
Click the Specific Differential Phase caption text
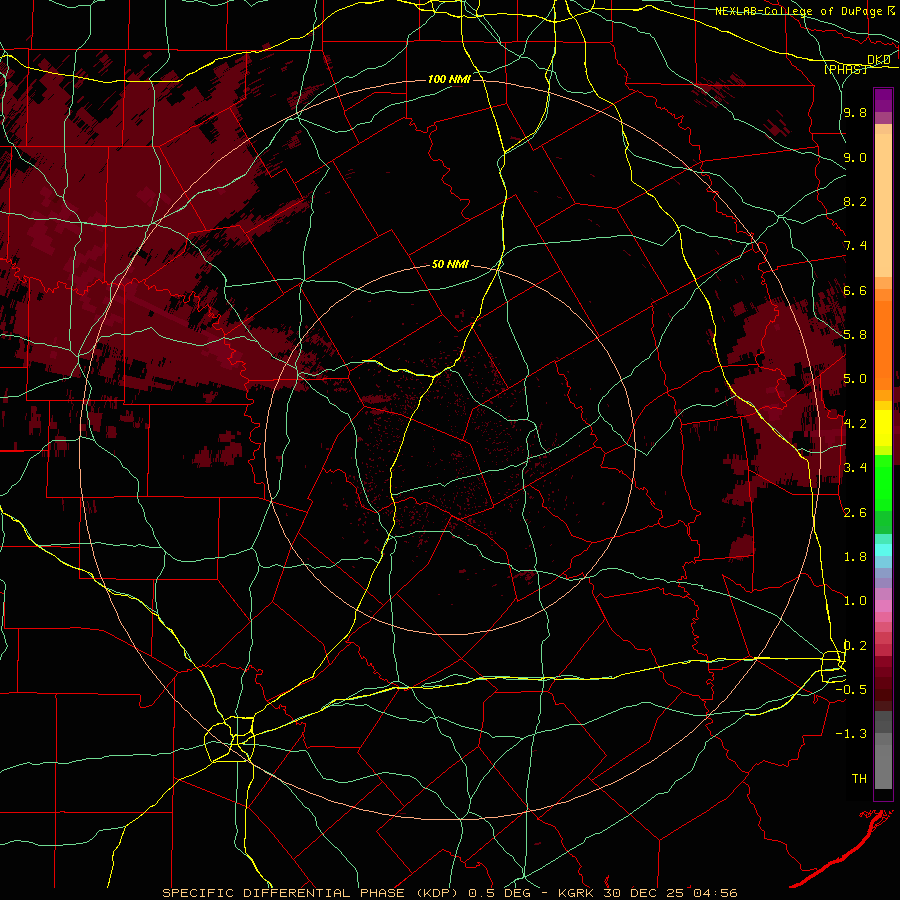(449, 893)
